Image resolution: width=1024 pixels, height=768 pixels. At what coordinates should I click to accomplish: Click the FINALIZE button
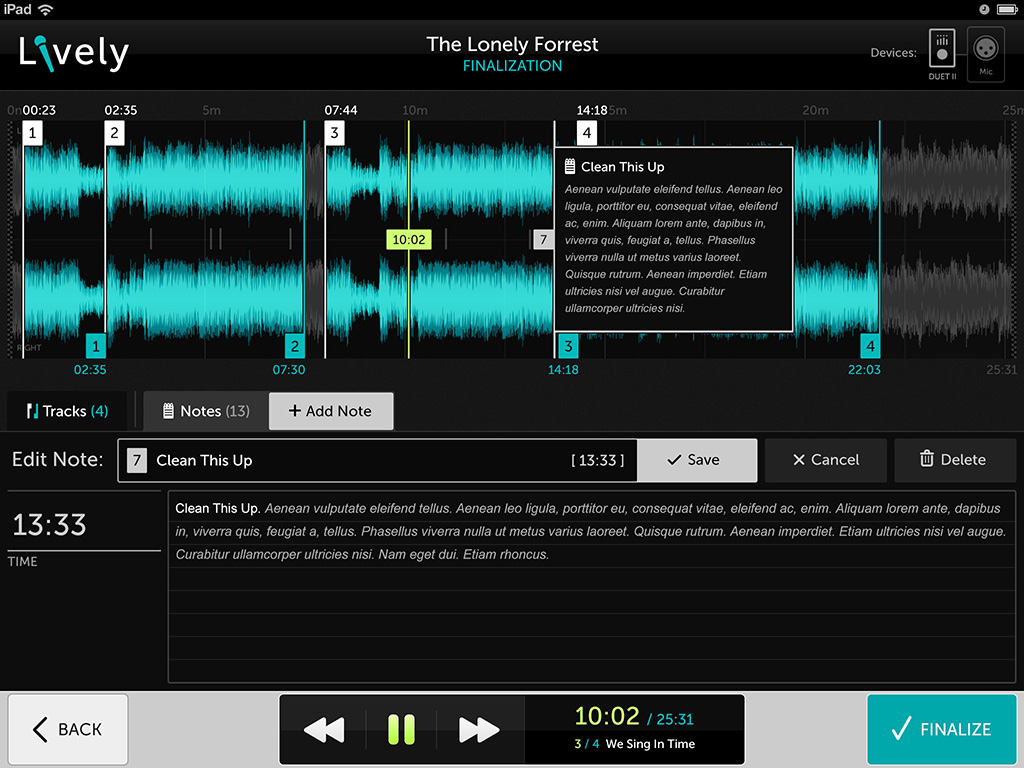click(x=941, y=729)
